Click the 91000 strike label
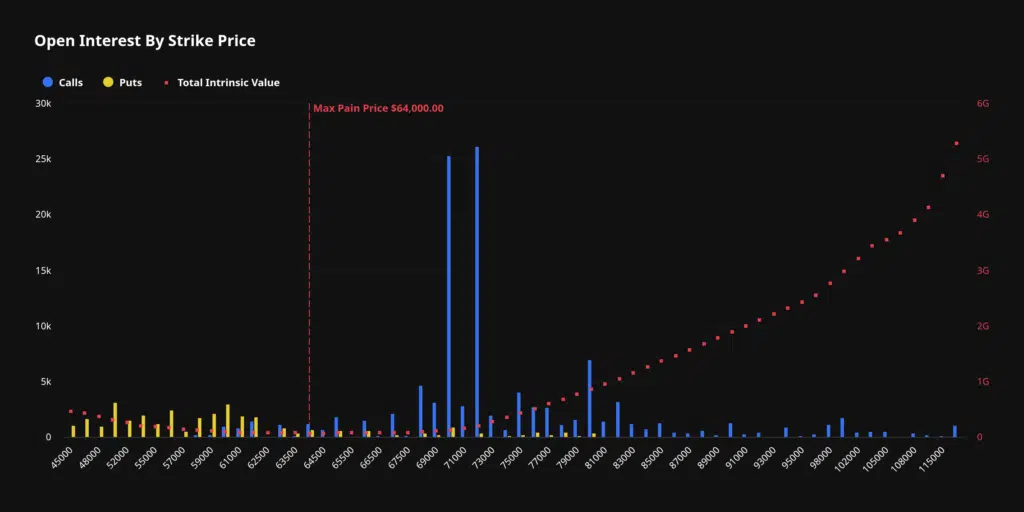This screenshot has height=512, width=1024. click(x=739, y=456)
